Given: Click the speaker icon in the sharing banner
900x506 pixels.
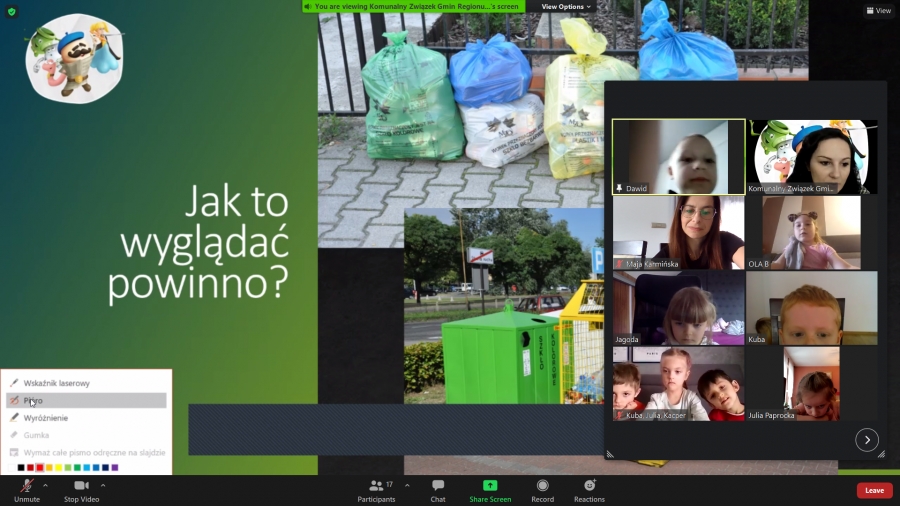Looking at the screenshot, I should pyautogui.click(x=308, y=6).
